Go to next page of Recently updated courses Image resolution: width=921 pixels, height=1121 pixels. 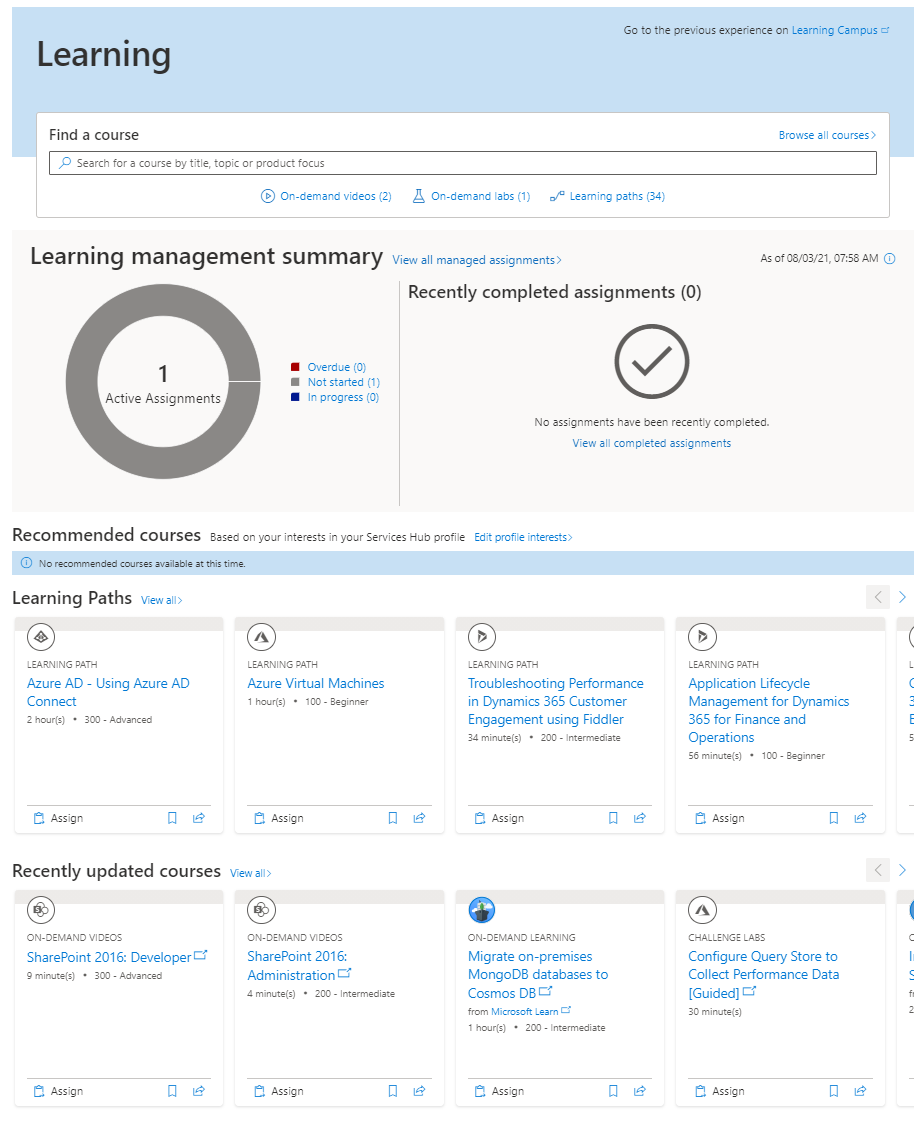pos(902,870)
